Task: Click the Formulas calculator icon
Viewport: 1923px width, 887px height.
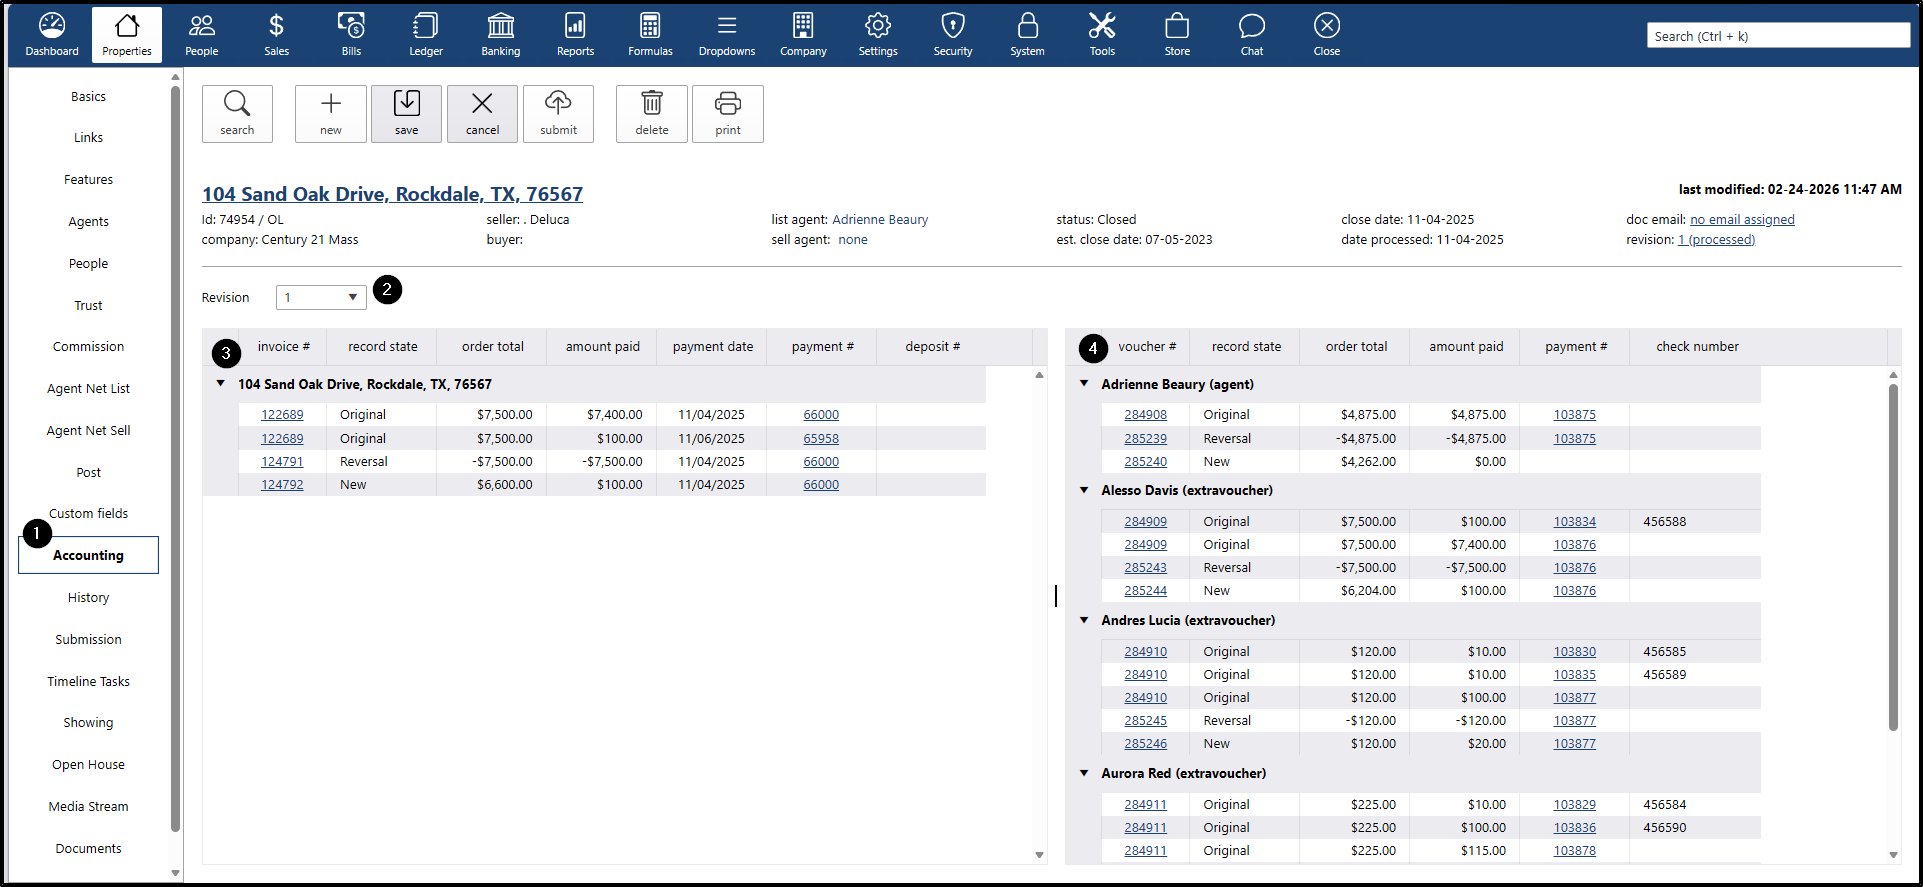Action: (650, 34)
